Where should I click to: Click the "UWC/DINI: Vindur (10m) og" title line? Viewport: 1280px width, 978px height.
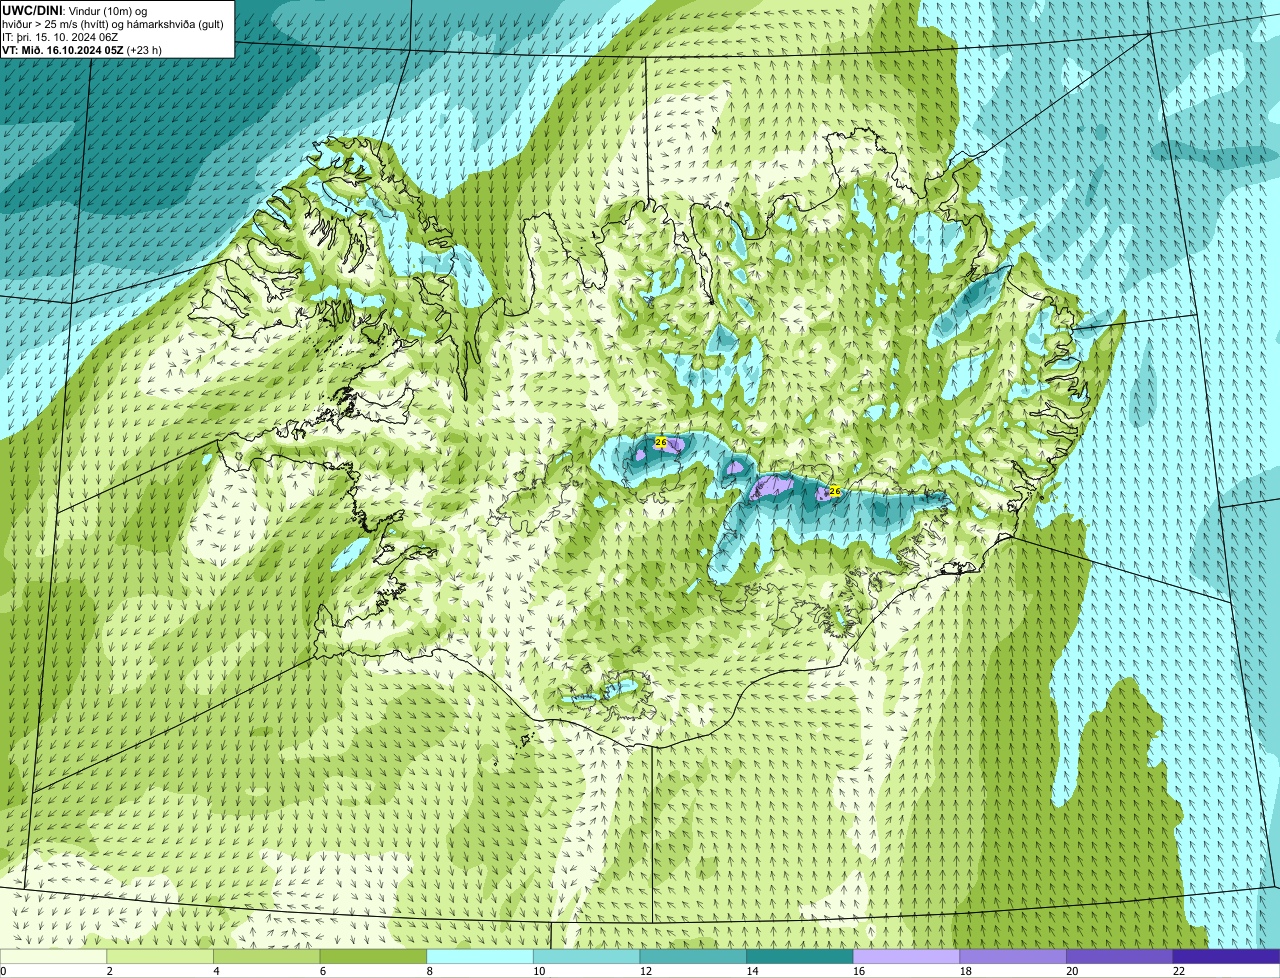tap(75, 10)
